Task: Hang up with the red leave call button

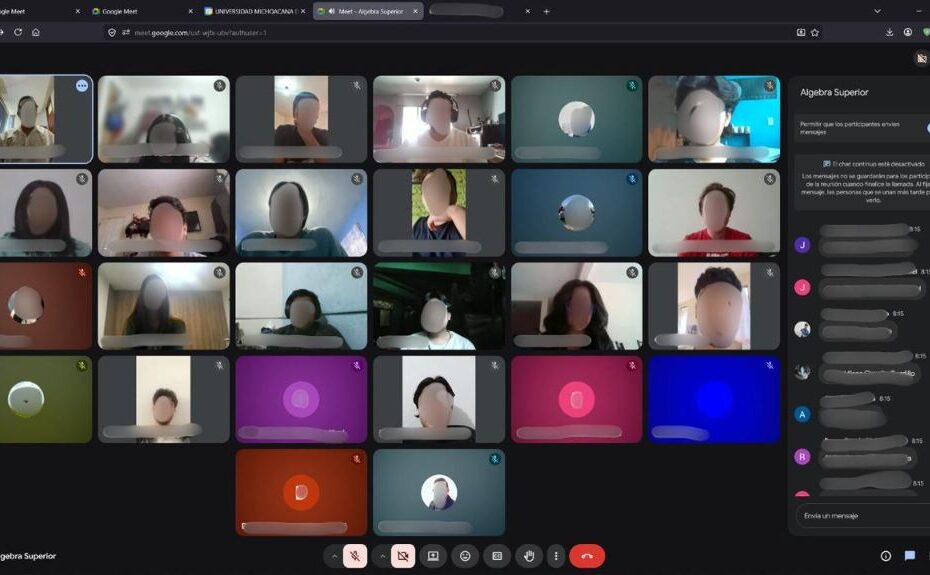Action: 587,556
